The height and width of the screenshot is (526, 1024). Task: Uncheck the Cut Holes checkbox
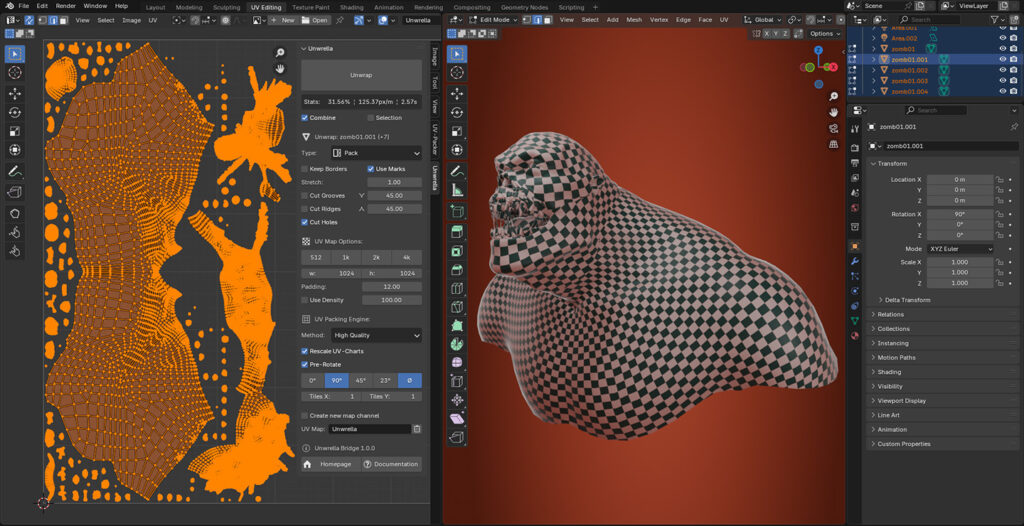pos(304,222)
